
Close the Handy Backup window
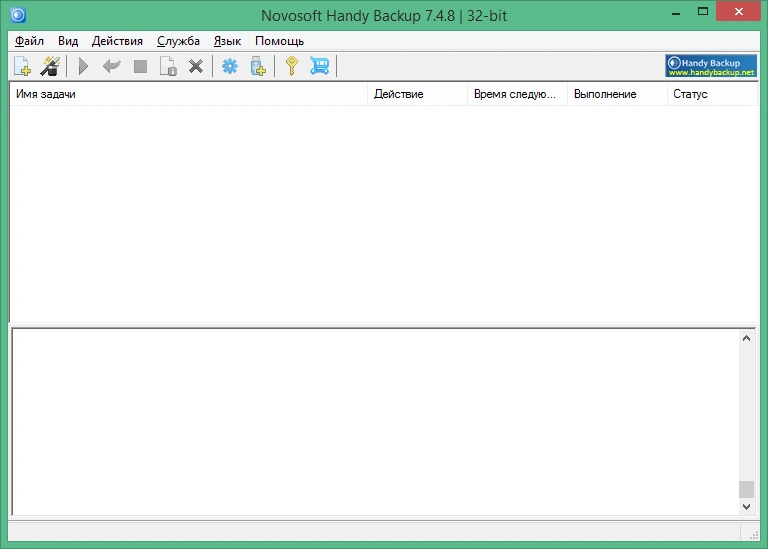coord(739,11)
